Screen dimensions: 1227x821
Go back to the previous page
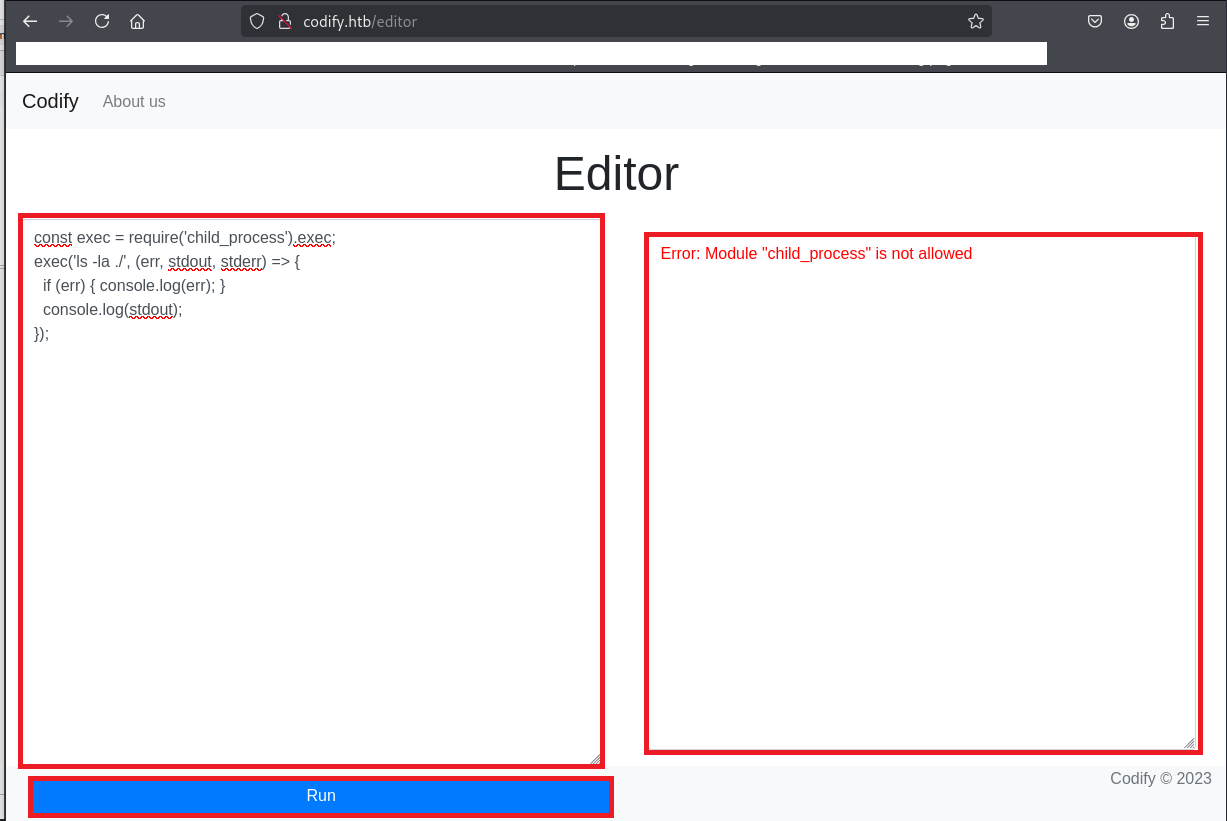30,21
